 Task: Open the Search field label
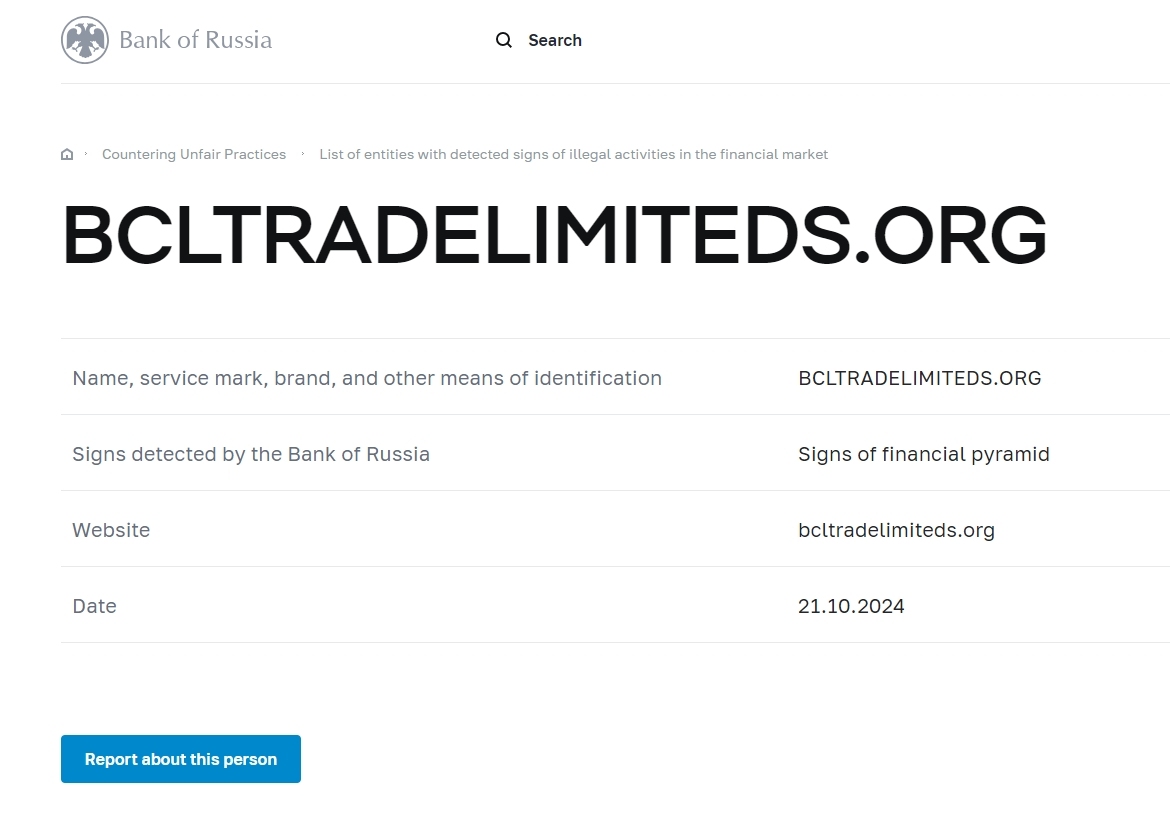point(554,40)
